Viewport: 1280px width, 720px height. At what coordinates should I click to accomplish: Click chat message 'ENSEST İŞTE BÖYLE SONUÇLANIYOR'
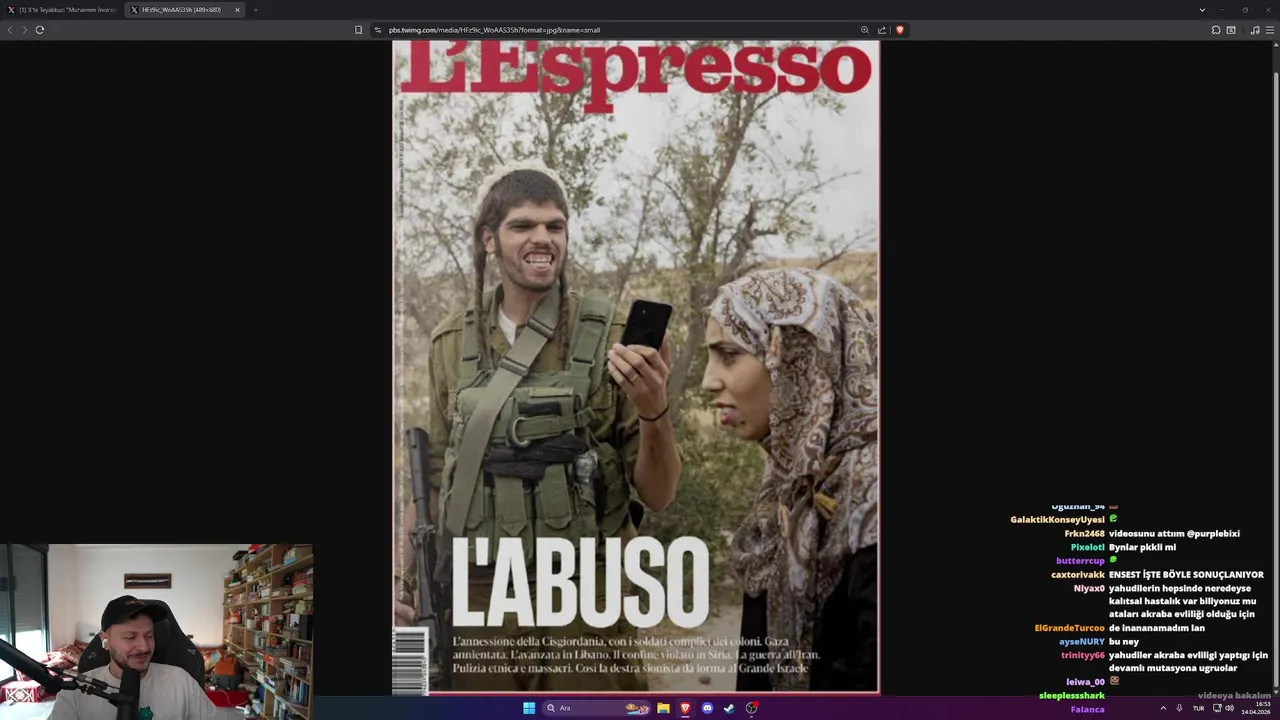tap(1186, 575)
